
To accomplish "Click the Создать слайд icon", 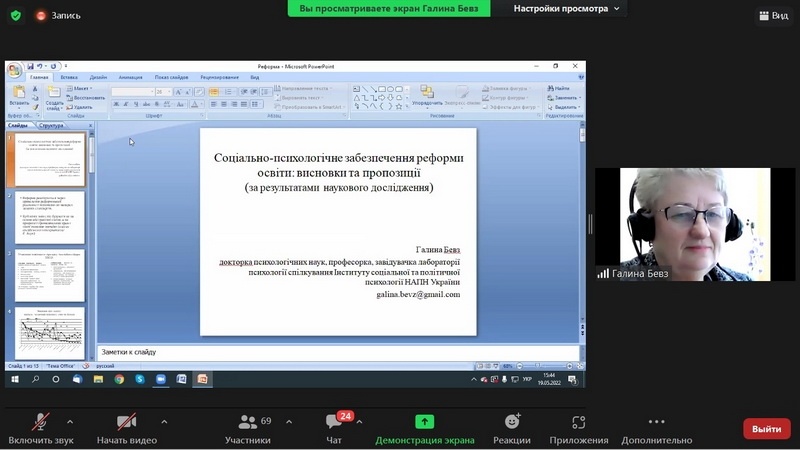I will 54,92.
